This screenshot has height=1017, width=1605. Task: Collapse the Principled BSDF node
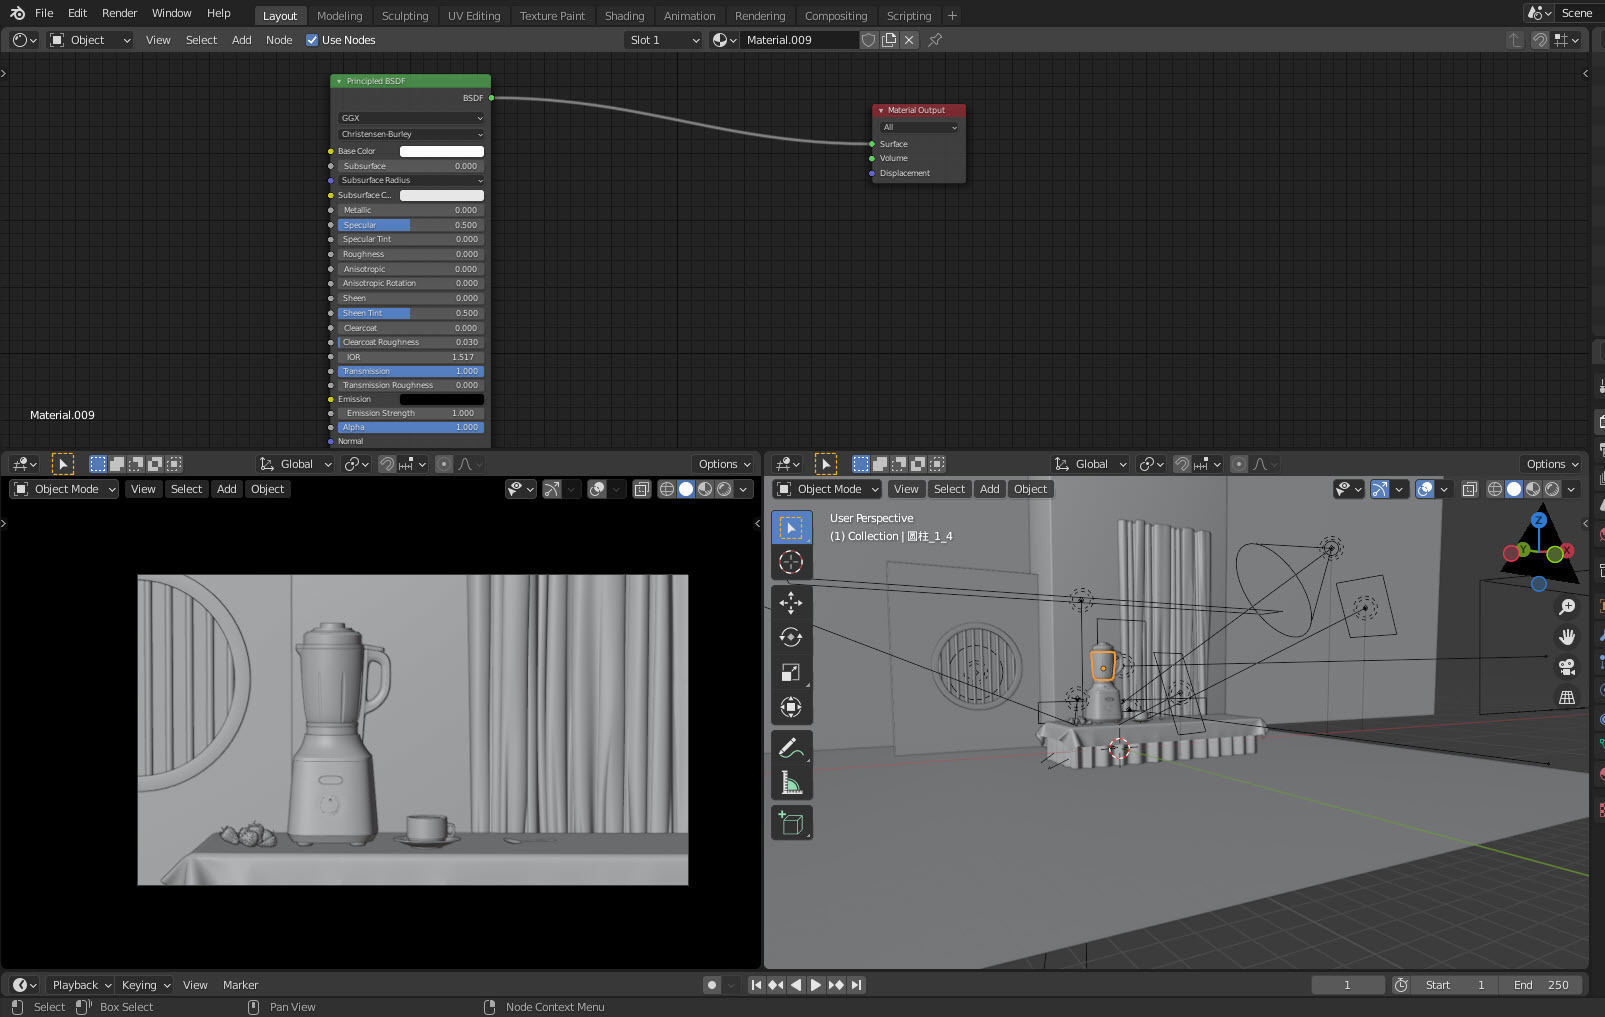click(x=339, y=81)
